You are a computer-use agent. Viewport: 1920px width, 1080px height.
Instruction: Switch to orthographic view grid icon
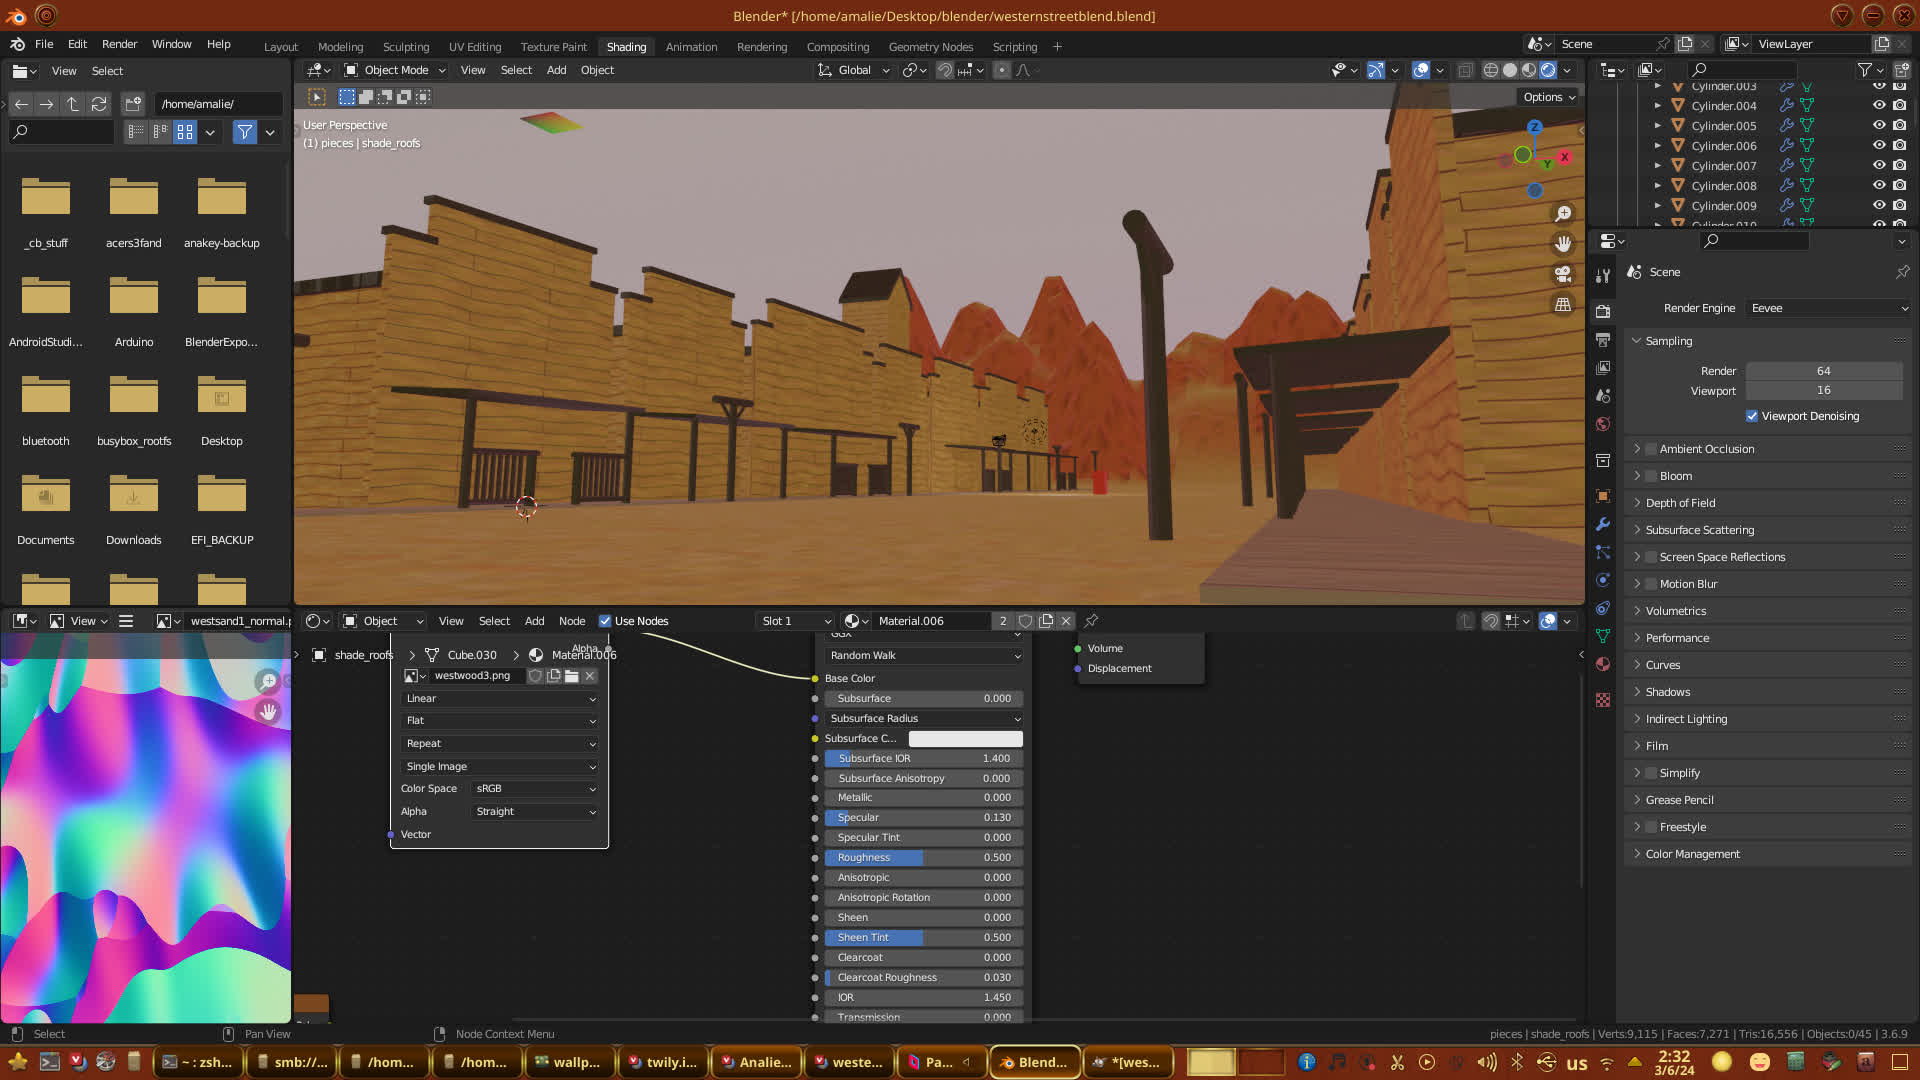pyautogui.click(x=1563, y=304)
